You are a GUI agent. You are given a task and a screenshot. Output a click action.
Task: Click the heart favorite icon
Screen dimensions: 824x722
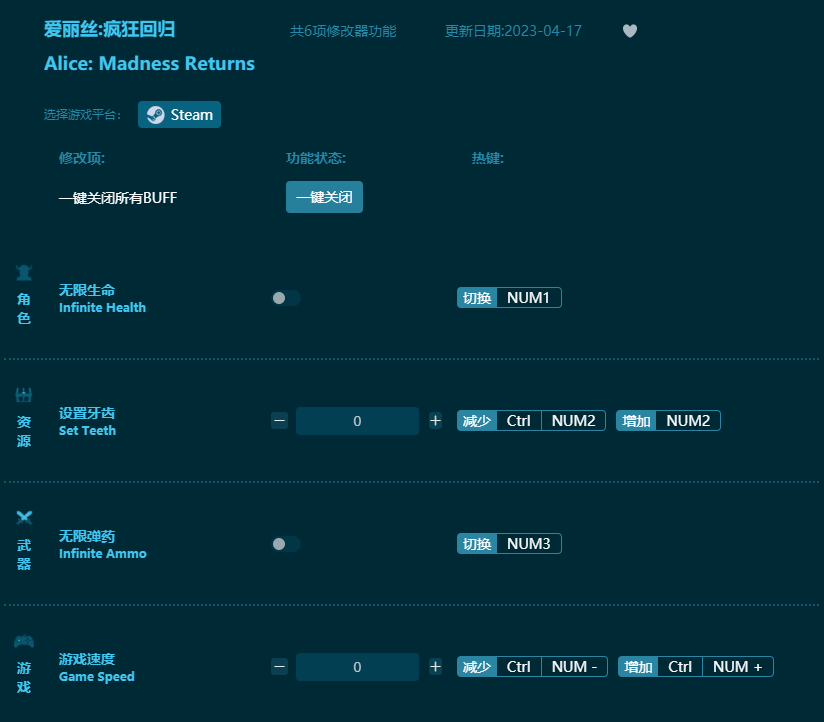coord(629,31)
